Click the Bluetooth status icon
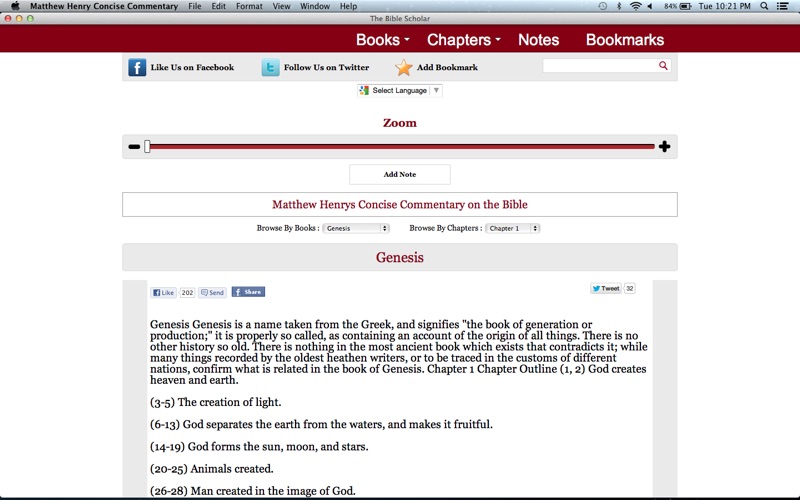 coord(619,6)
